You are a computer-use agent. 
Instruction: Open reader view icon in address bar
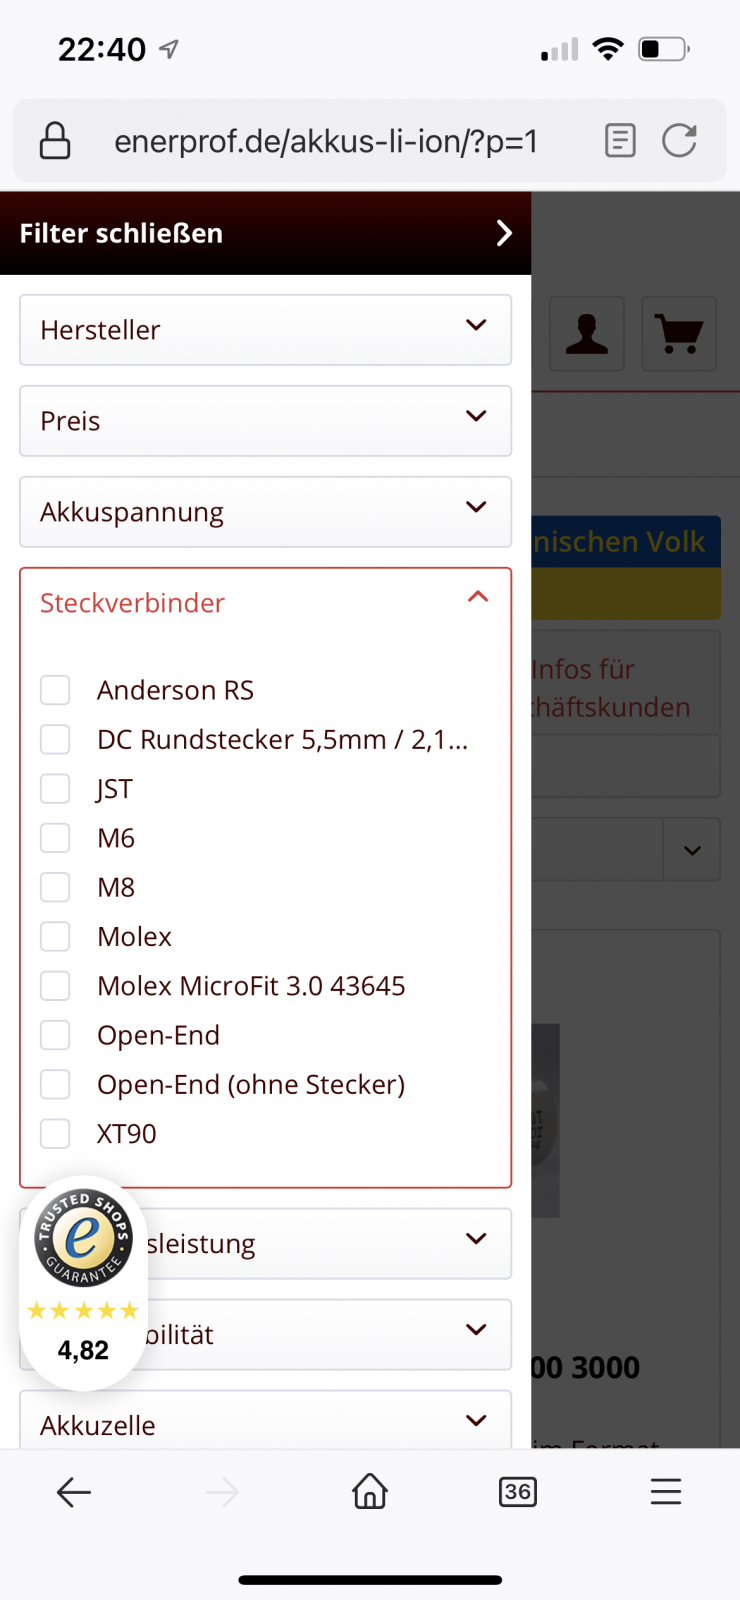pos(620,141)
